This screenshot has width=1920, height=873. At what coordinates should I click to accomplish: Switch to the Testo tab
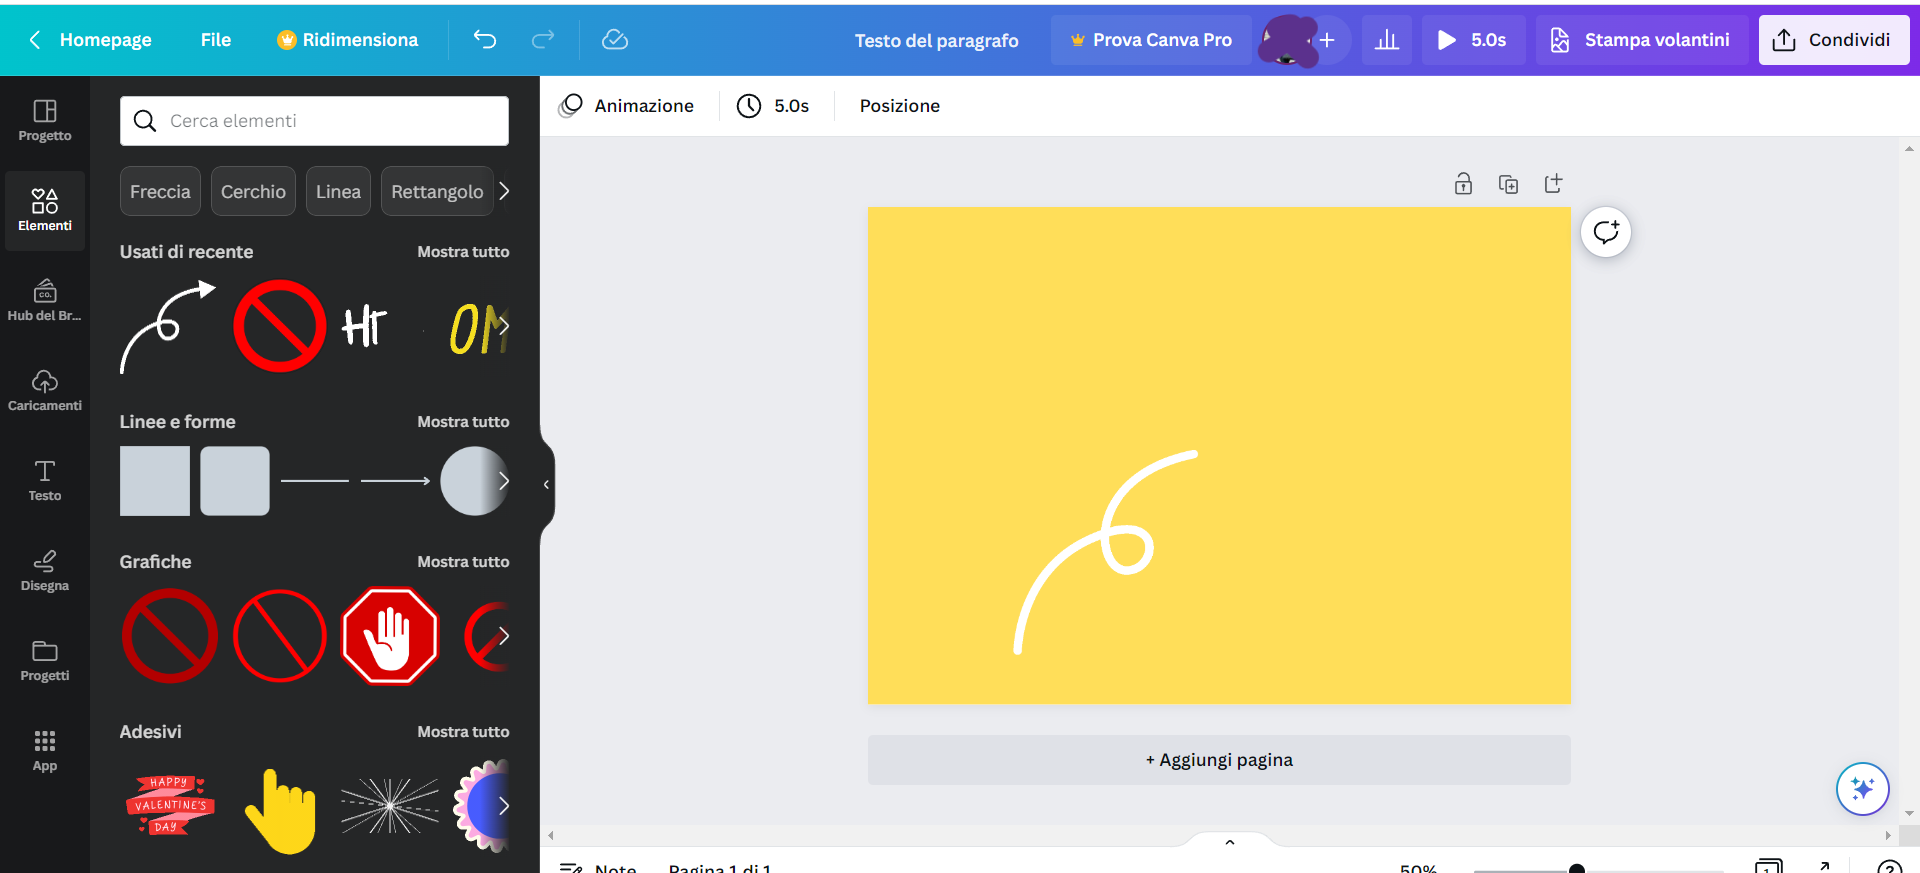(45, 481)
